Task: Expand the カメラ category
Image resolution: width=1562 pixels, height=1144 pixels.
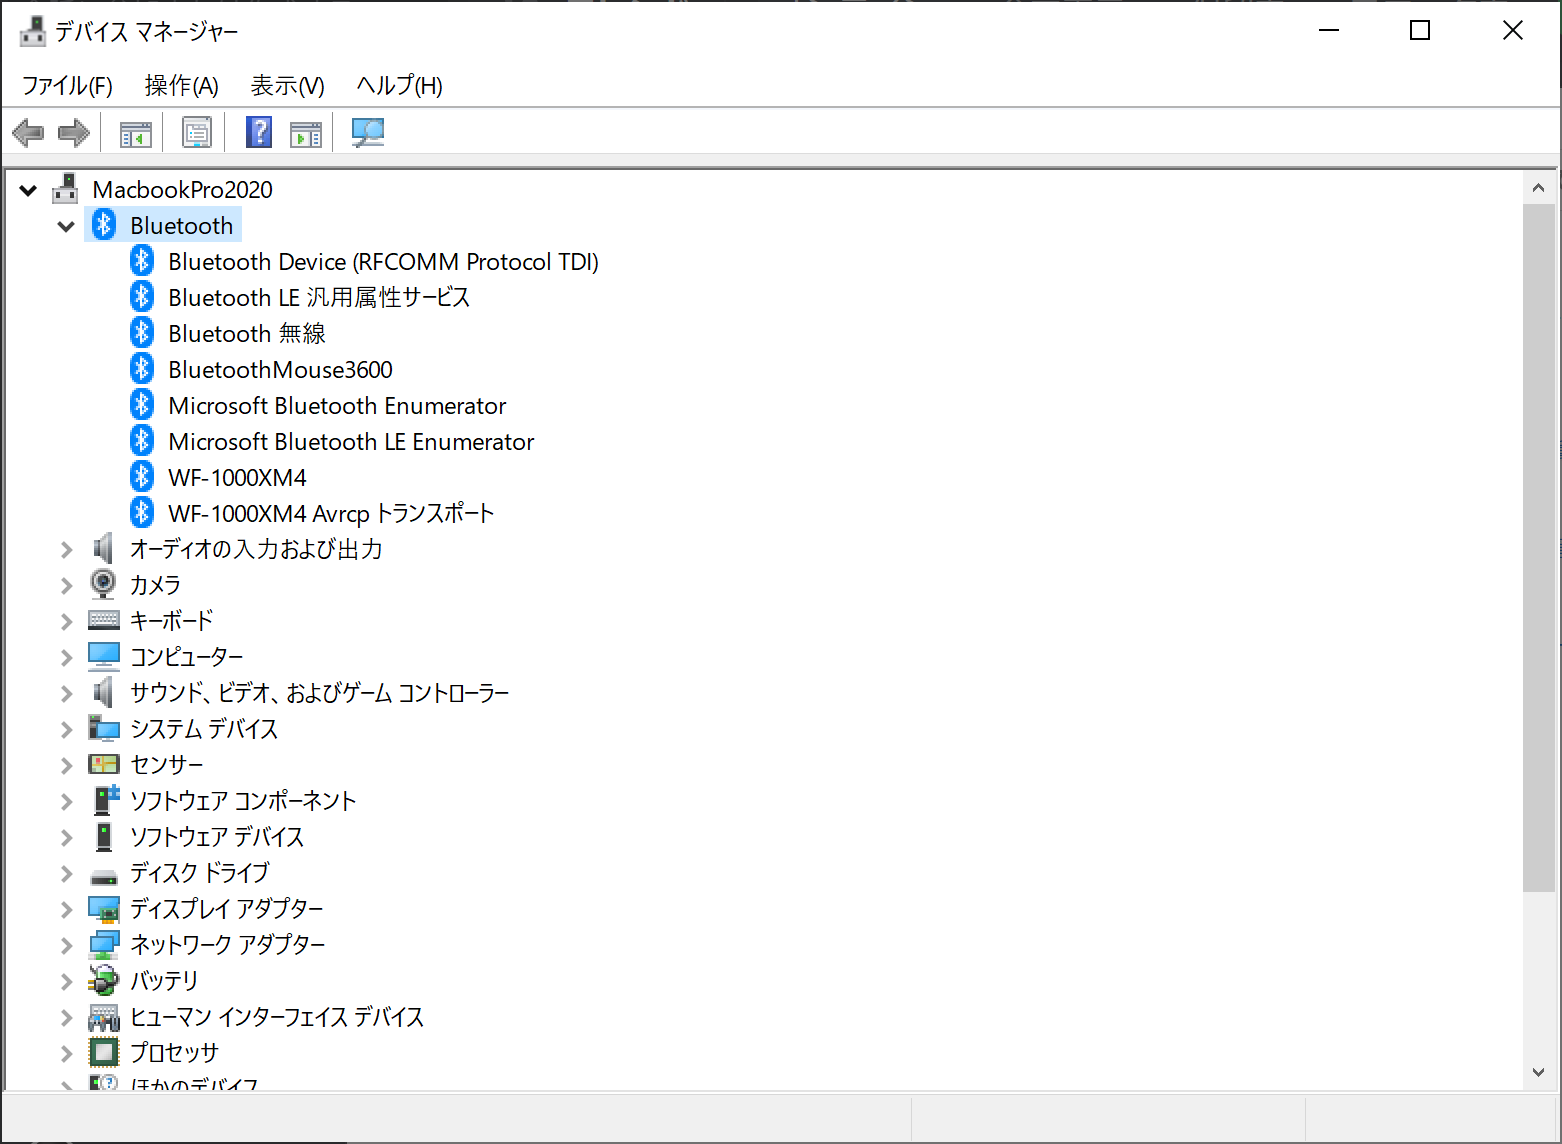Action: coord(66,586)
